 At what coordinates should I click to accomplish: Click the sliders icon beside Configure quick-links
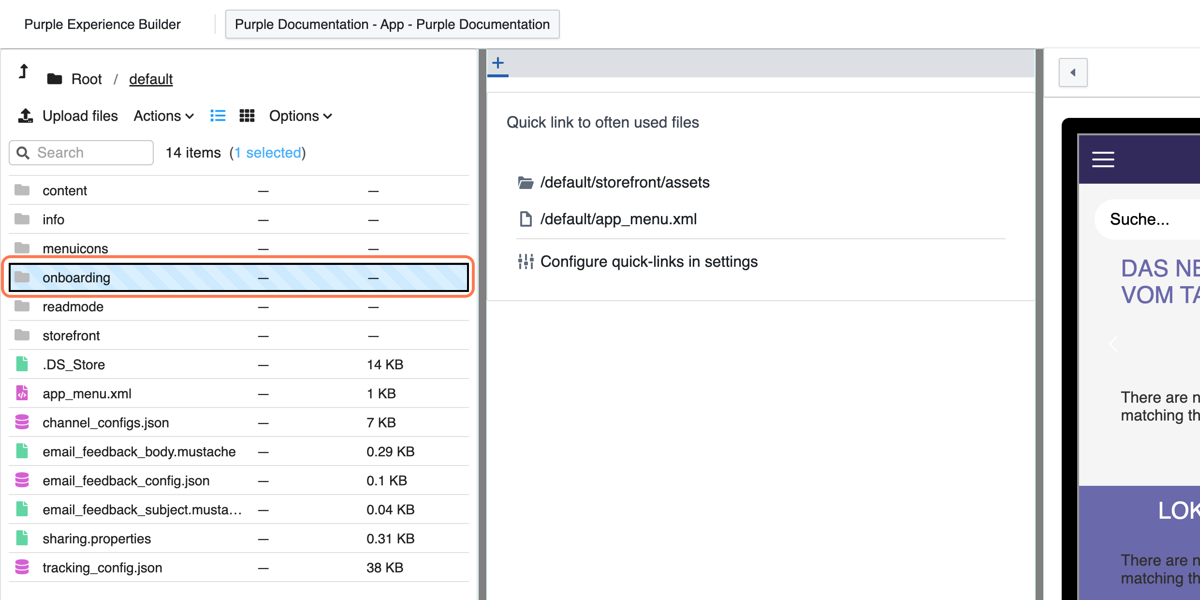526,262
